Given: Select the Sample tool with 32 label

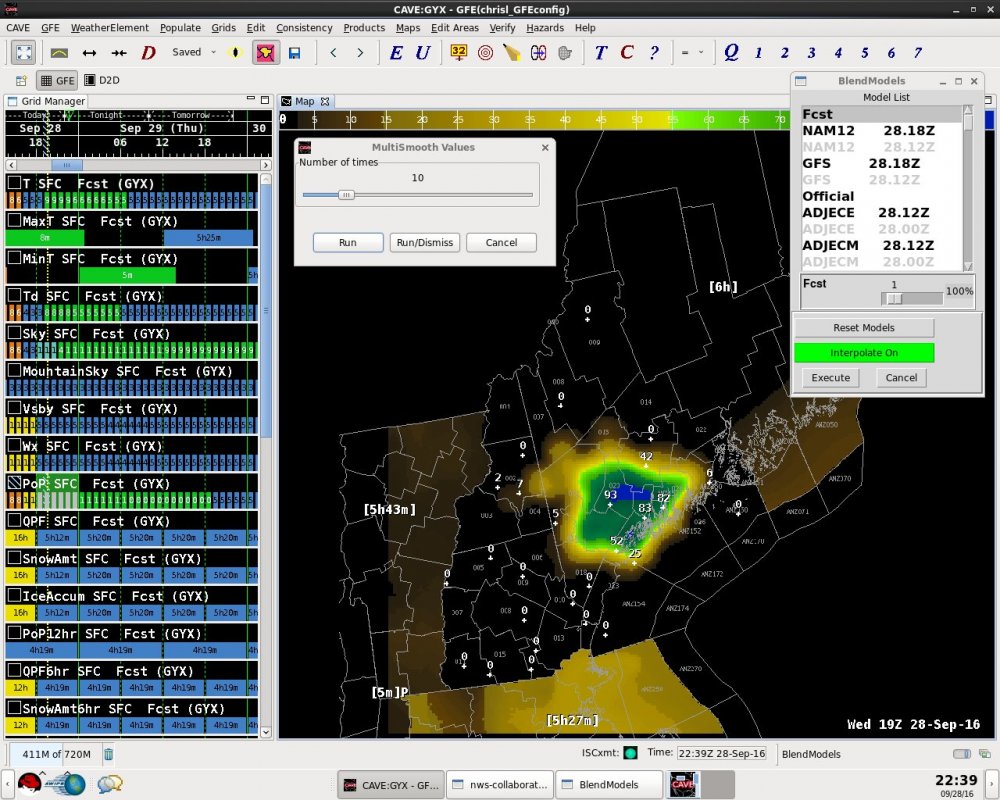Looking at the screenshot, I should 459,52.
